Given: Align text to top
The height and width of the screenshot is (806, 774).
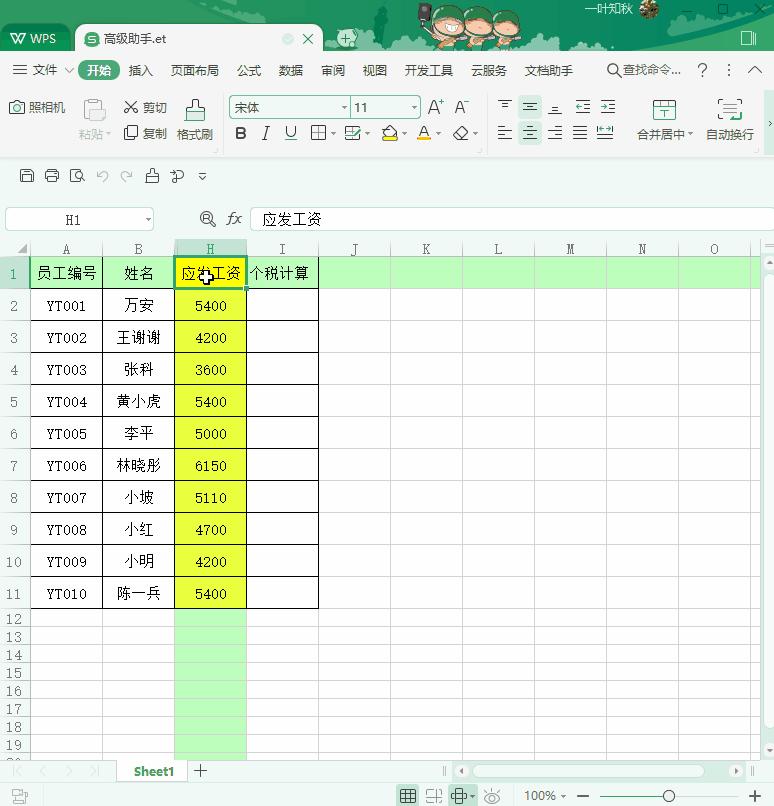Looking at the screenshot, I should (505, 107).
